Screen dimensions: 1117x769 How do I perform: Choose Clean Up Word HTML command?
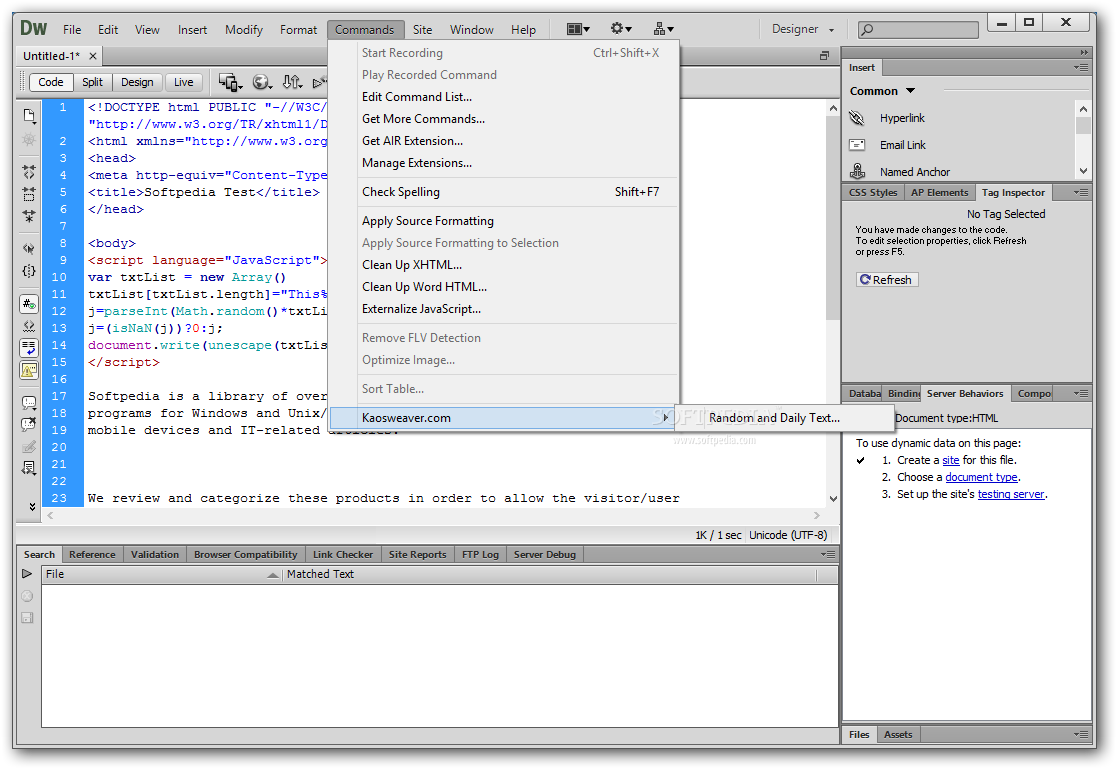pyautogui.click(x=504, y=287)
